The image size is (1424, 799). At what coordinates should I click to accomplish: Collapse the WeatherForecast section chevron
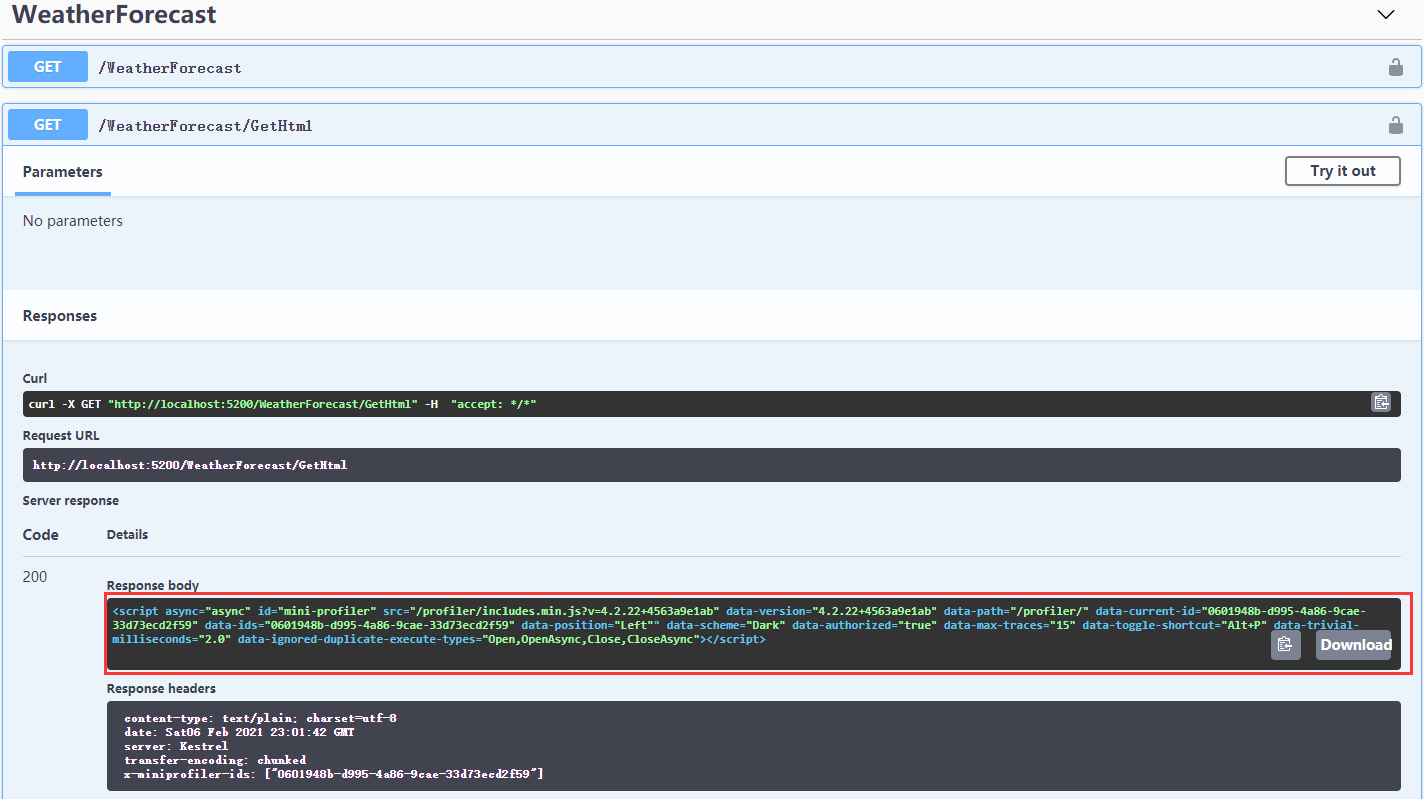point(1385,14)
